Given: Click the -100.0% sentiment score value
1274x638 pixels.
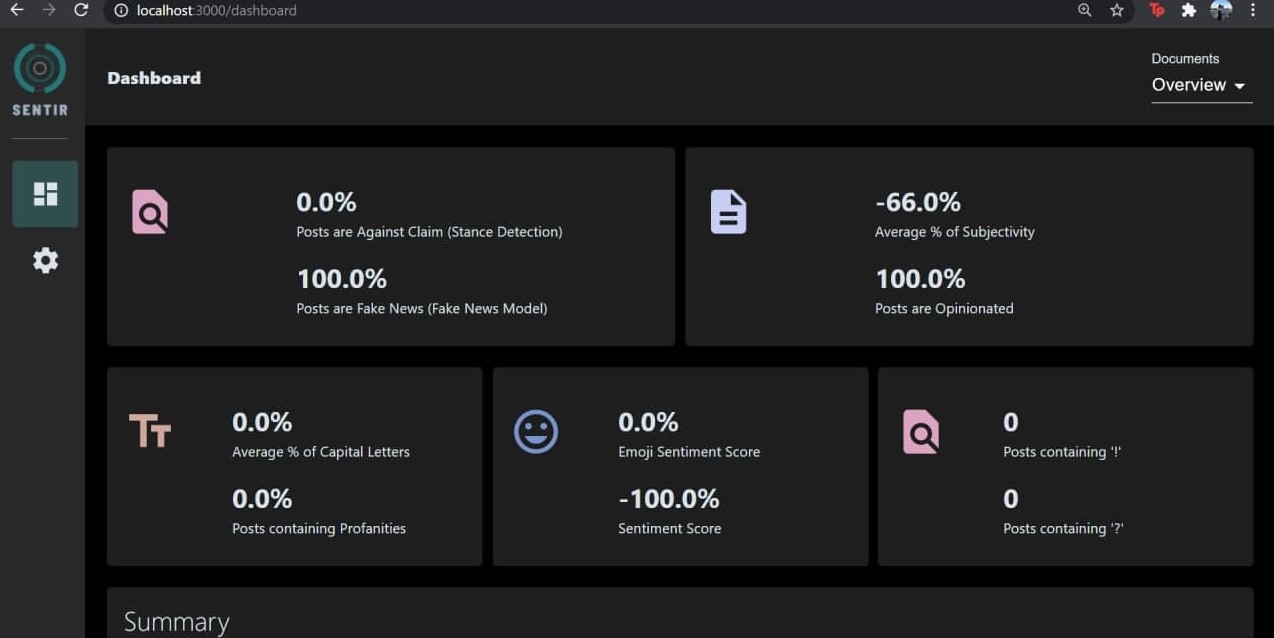Looking at the screenshot, I should point(668,499).
